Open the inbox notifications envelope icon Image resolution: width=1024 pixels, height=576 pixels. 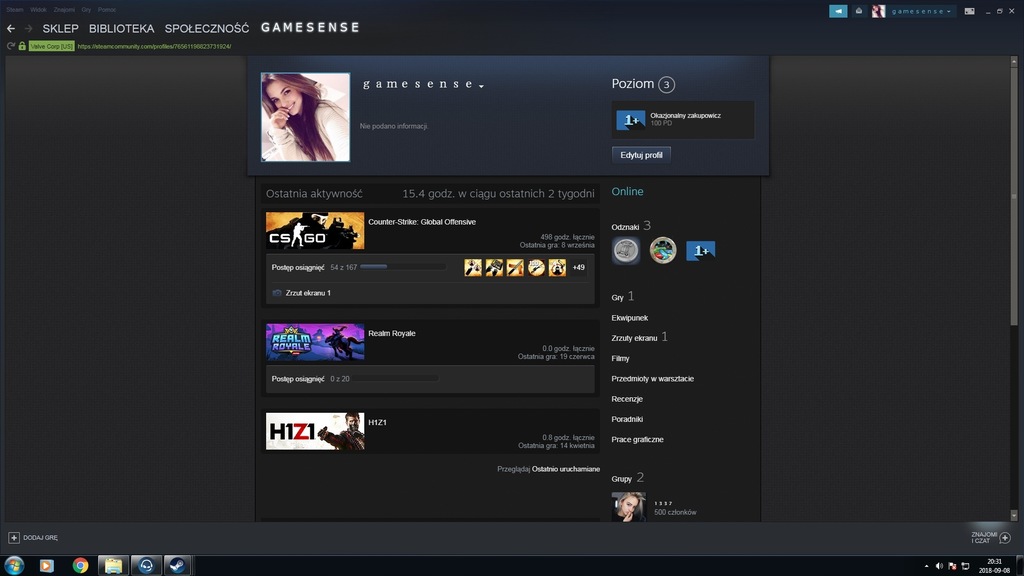coord(858,11)
